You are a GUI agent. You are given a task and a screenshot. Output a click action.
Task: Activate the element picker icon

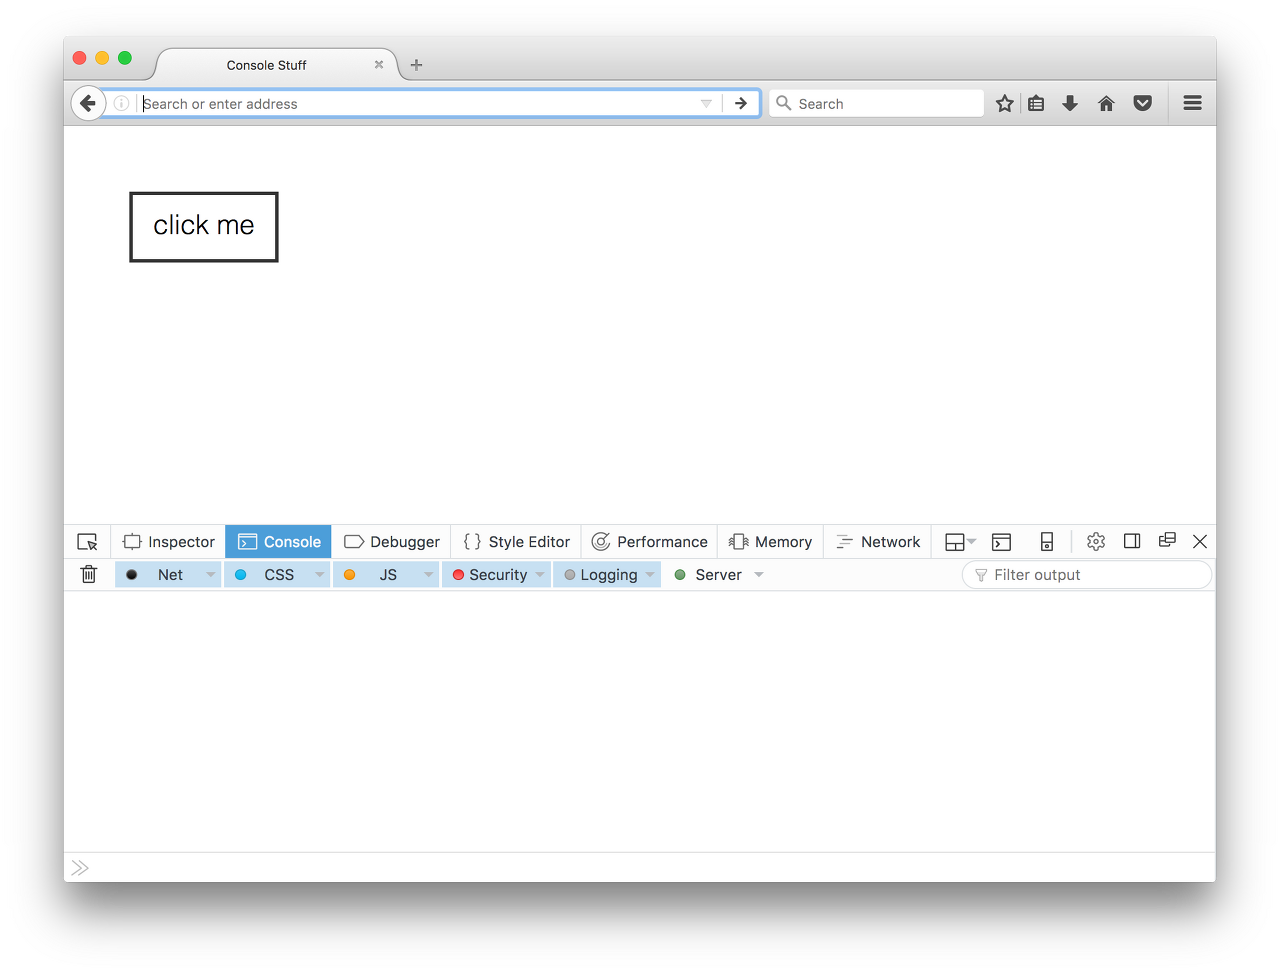[x=88, y=542]
